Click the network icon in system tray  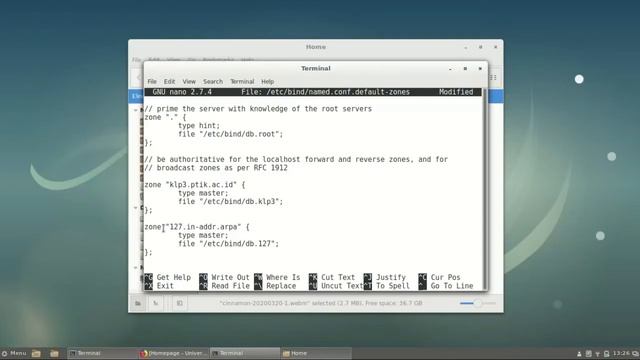tap(598, 354)
